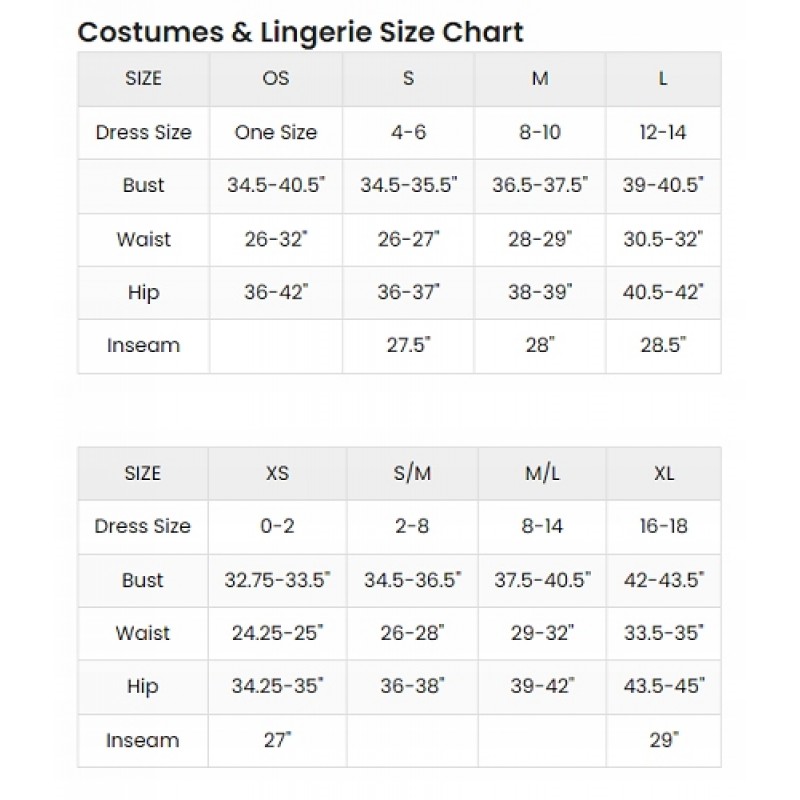This screenshot has width=800, height=800.
Task: Select the 32.75-33.5" bust cell
Action: 277,580
